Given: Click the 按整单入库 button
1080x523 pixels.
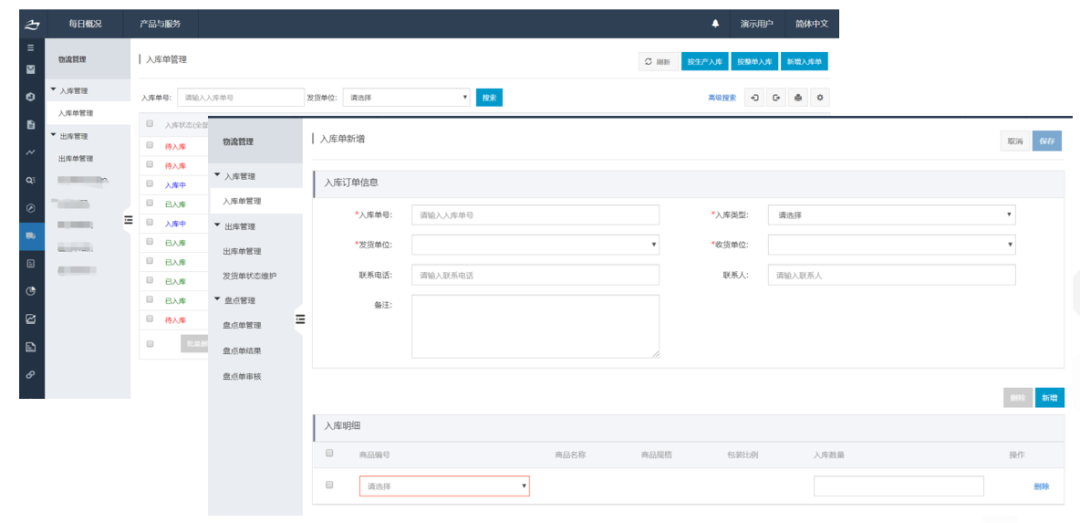Looking at the screenshot, I should pos(755,61).
